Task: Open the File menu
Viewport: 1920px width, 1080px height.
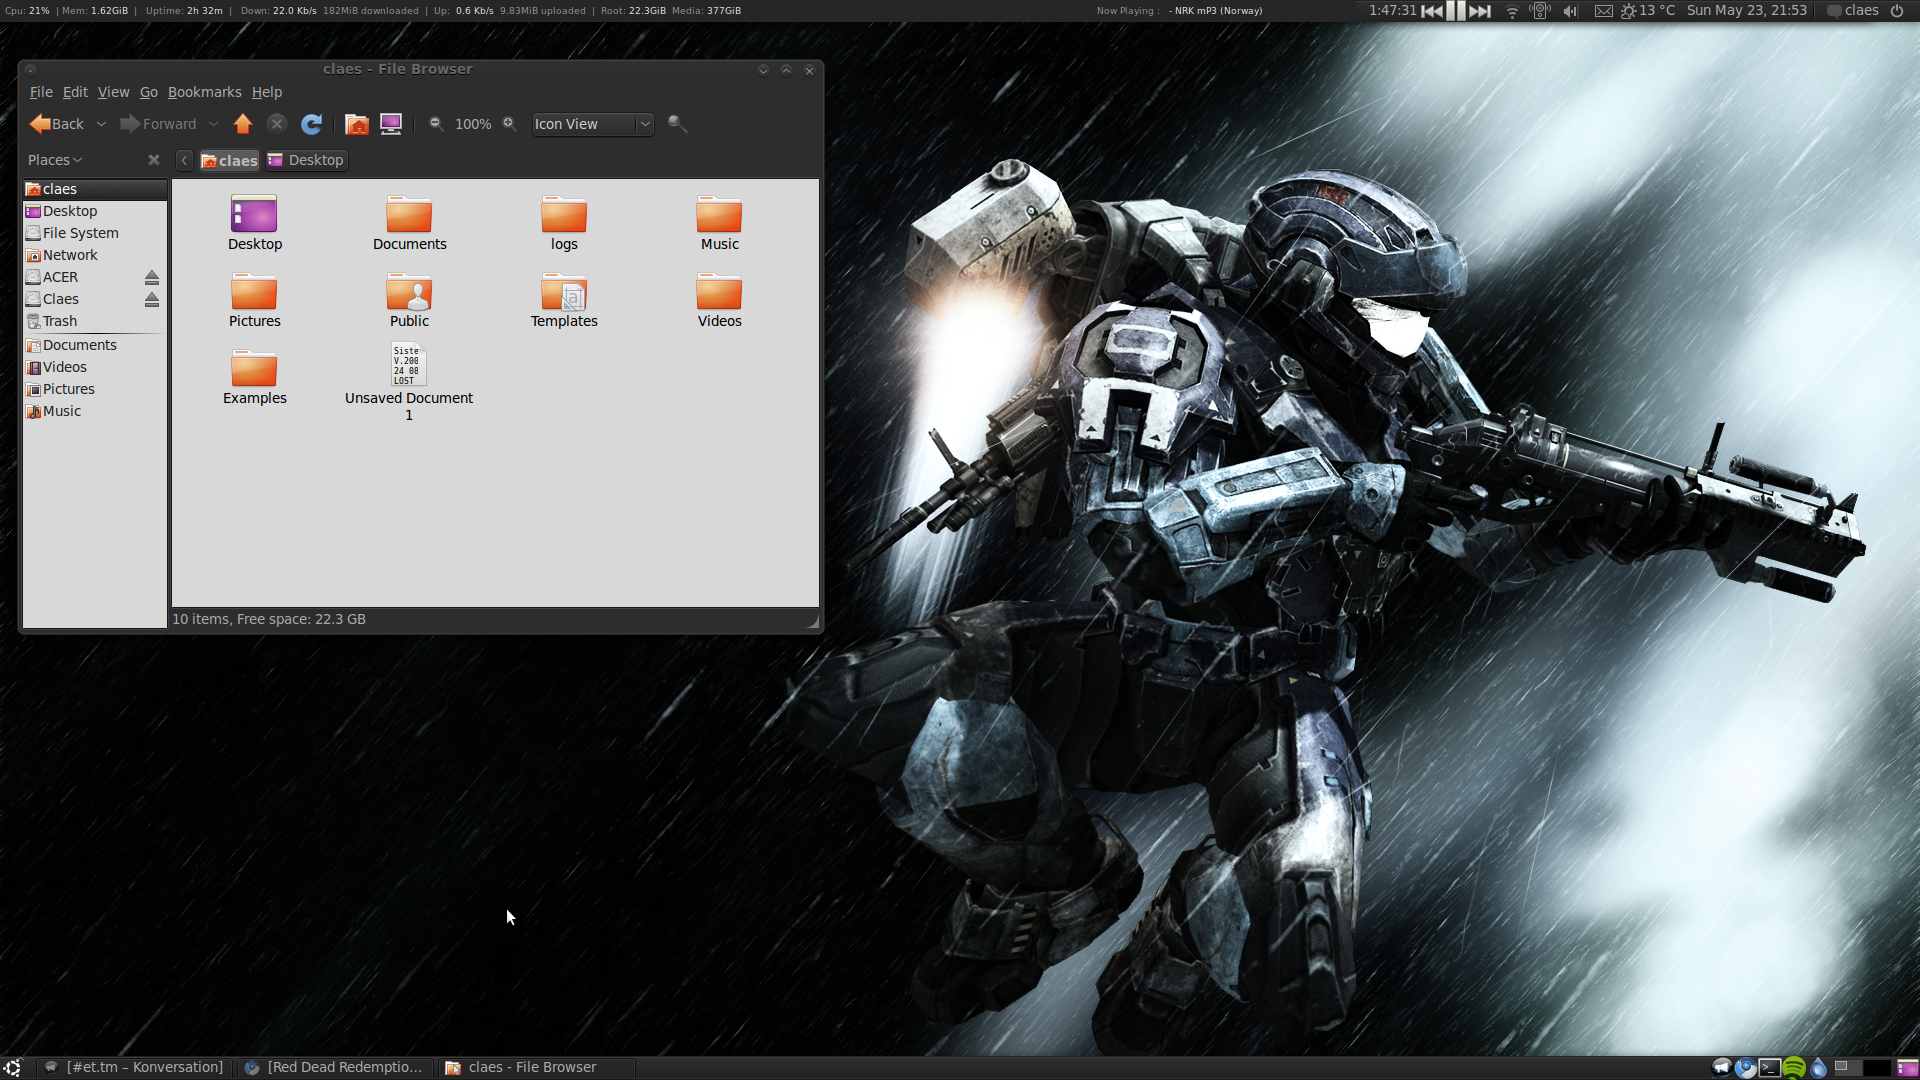Action: point(41,92)
